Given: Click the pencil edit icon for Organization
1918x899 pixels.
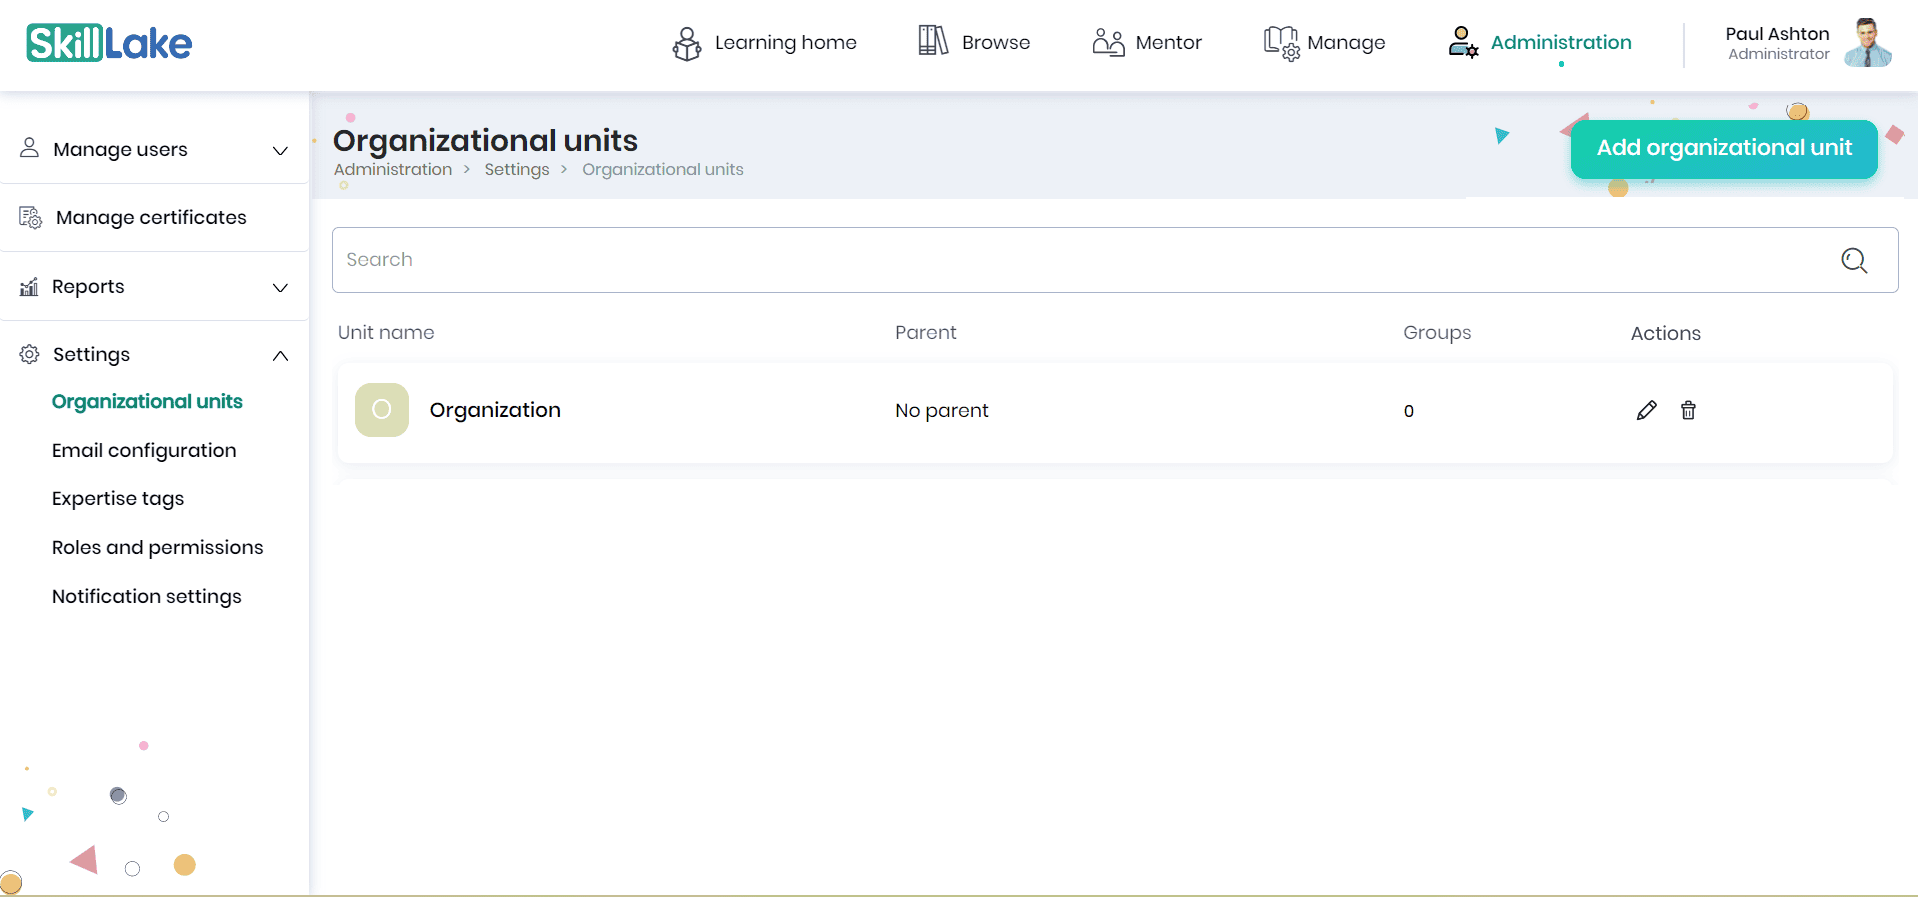Looking at the screenshot, I should pyautogui.click(x=1646, y=410).
